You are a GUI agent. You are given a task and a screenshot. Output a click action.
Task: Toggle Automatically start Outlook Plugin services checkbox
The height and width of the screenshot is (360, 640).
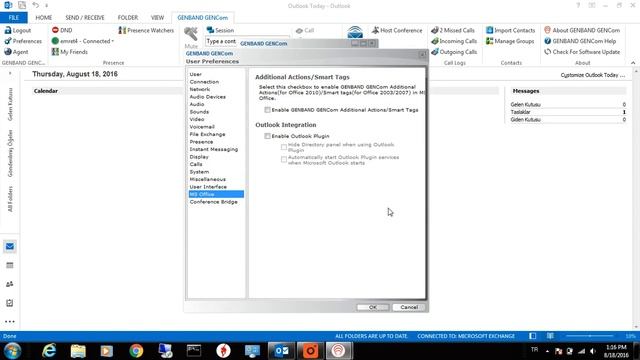click(284, 160)
